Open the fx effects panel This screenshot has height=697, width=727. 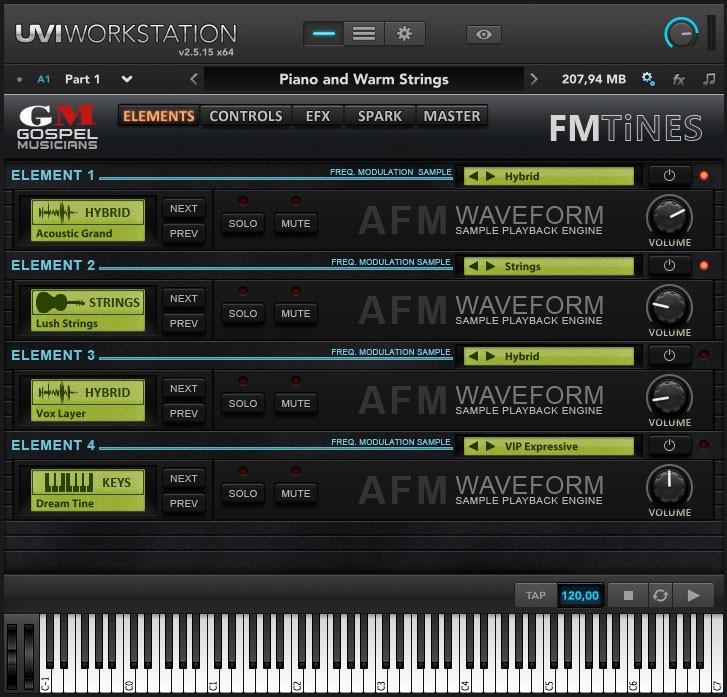tap(679, 80)
